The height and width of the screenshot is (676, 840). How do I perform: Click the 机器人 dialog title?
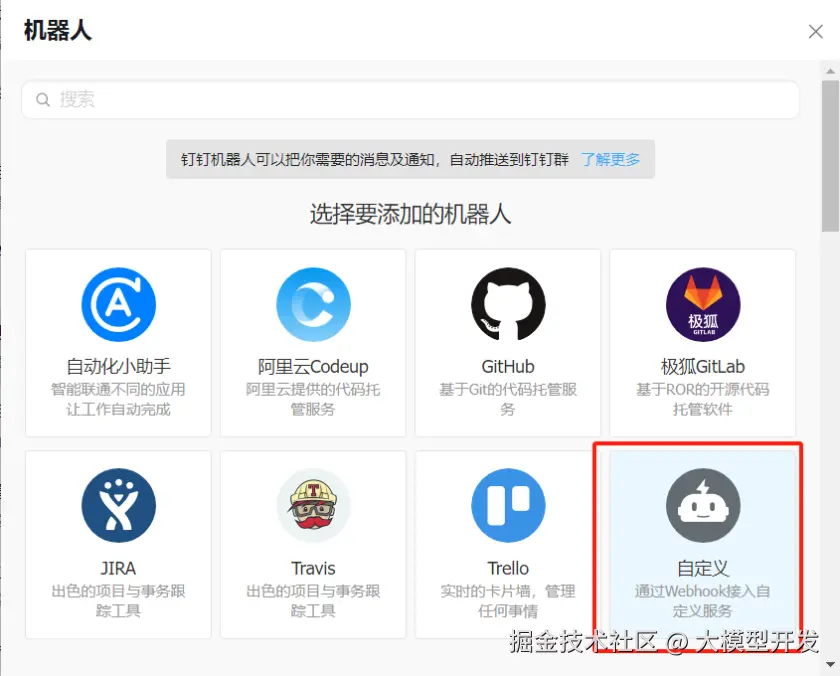click(x=57, y=31)
